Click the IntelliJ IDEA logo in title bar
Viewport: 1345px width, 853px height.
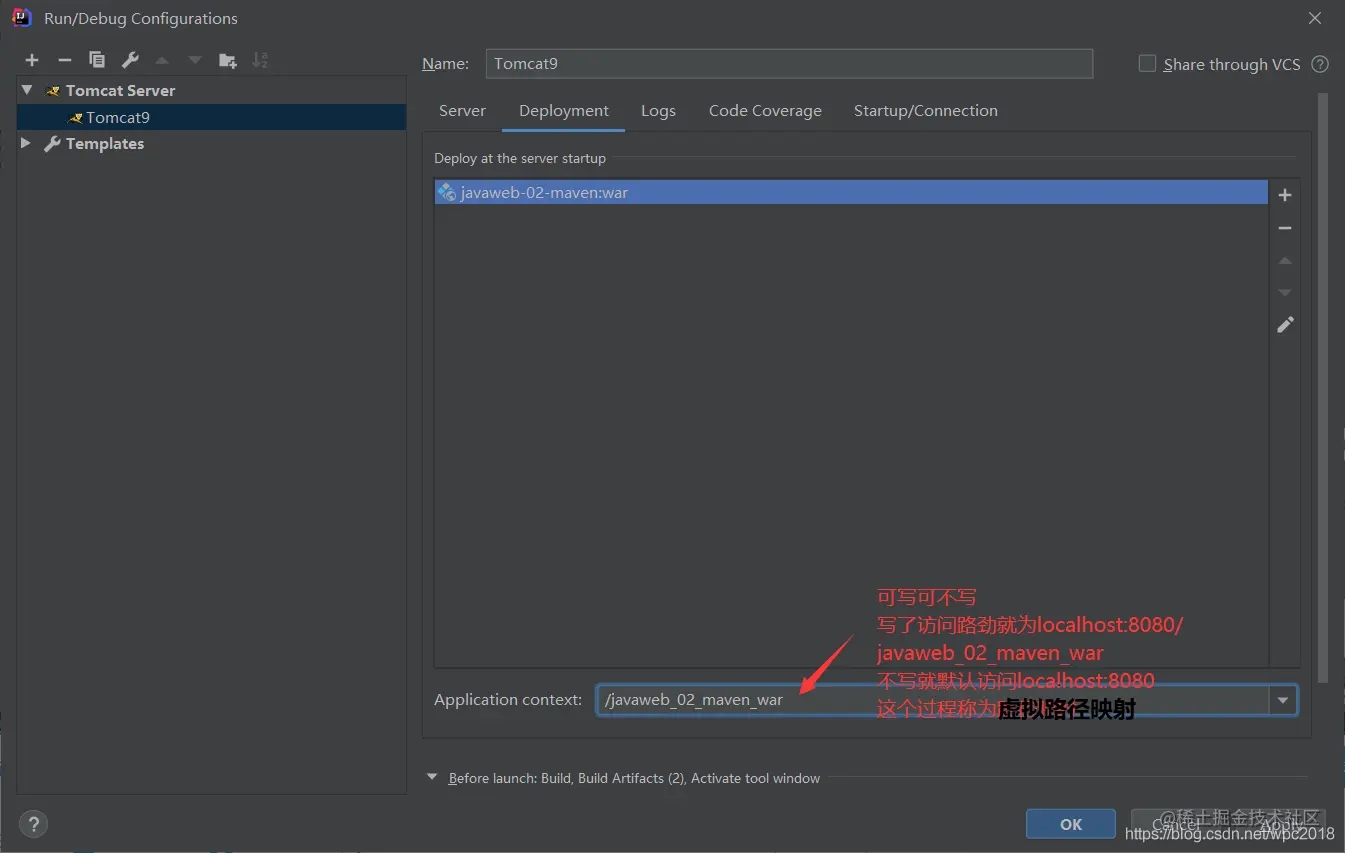click(21, 18)
